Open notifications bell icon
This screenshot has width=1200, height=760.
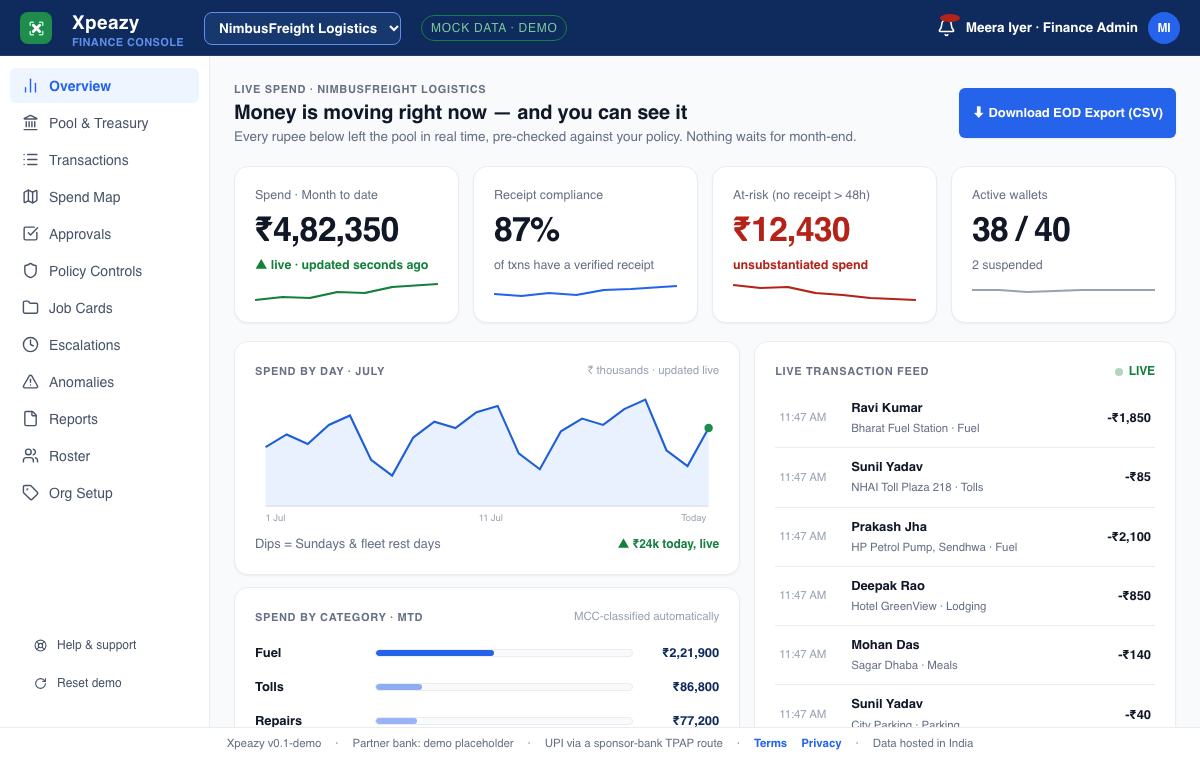pyautogui.click(x=946, y=28)
